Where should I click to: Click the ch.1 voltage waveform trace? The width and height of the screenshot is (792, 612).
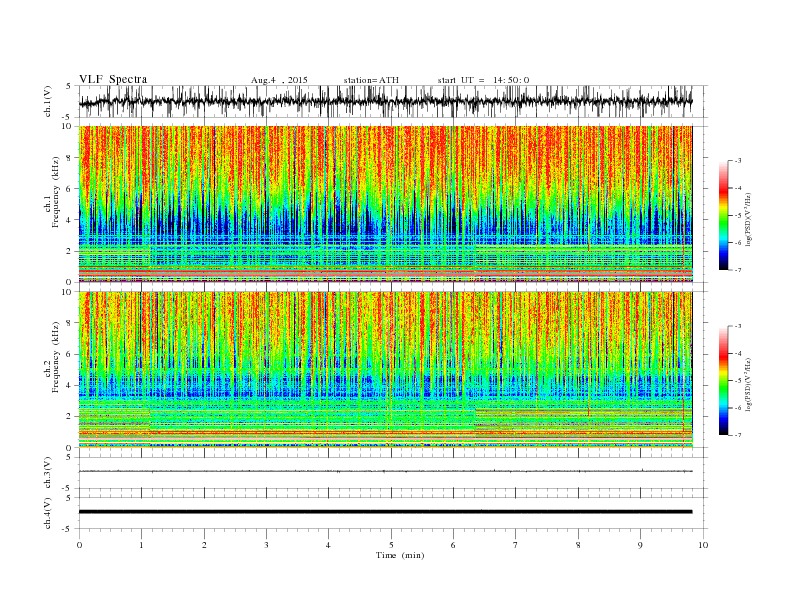click(x=385, y=101)
